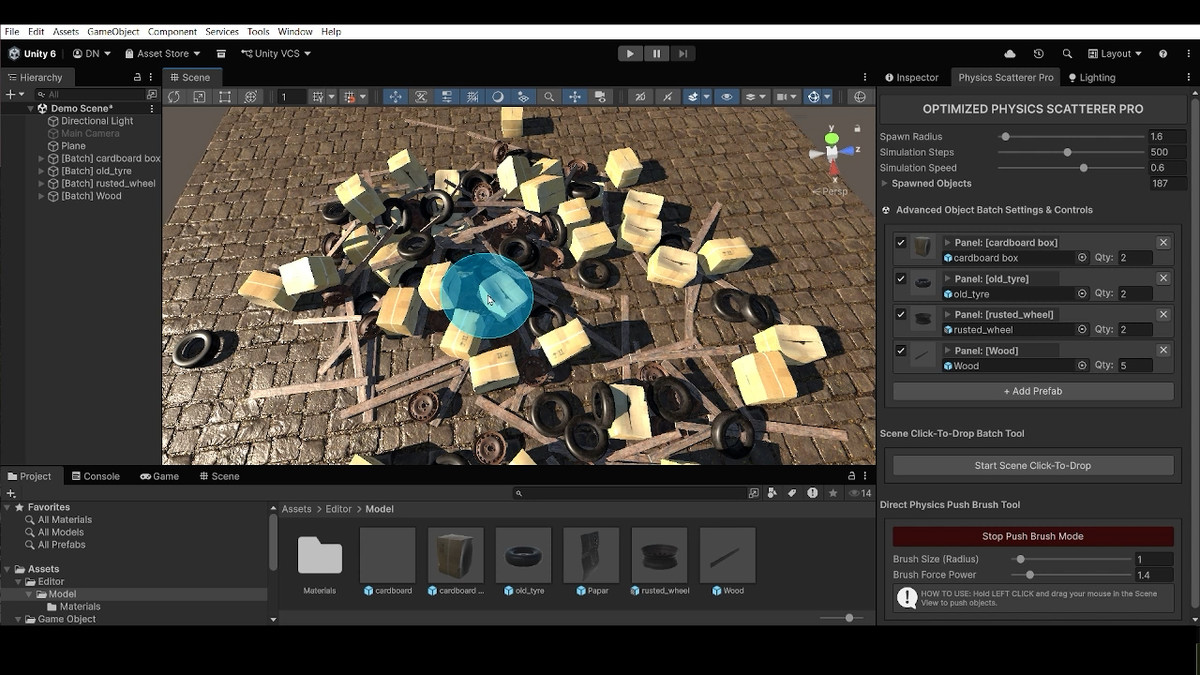
Task: Open the object picker for the cardboard box prefab
Action: tap(1082, 258)
